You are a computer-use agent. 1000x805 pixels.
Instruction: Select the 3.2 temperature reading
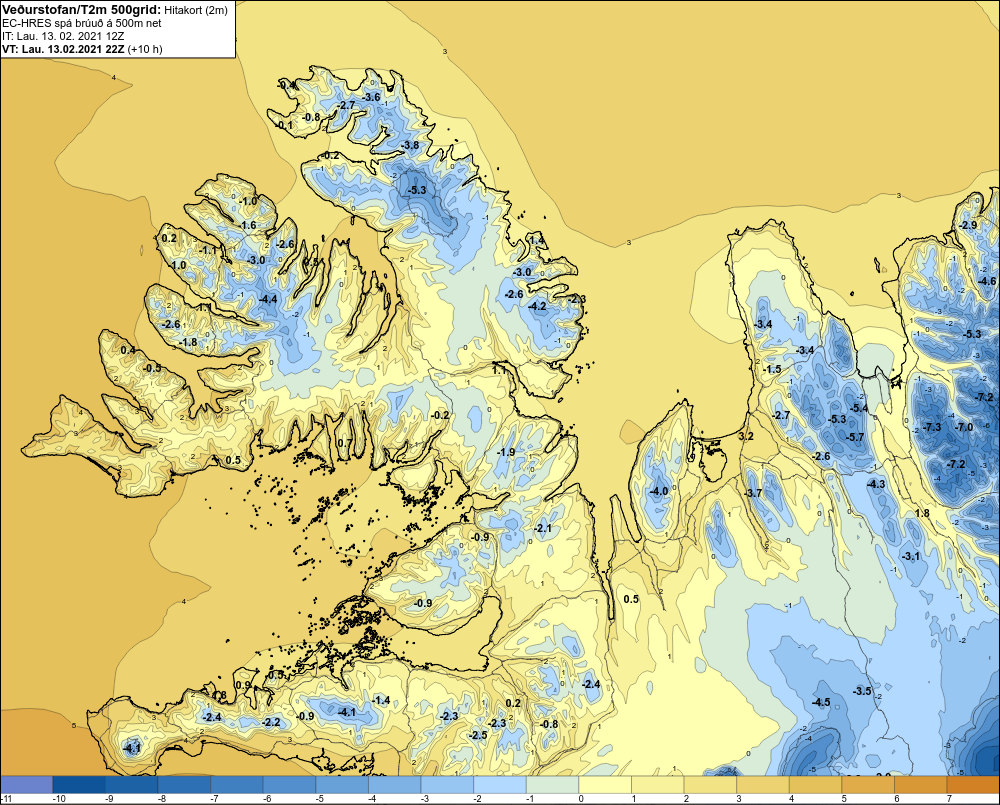click(x=746, y=436)
